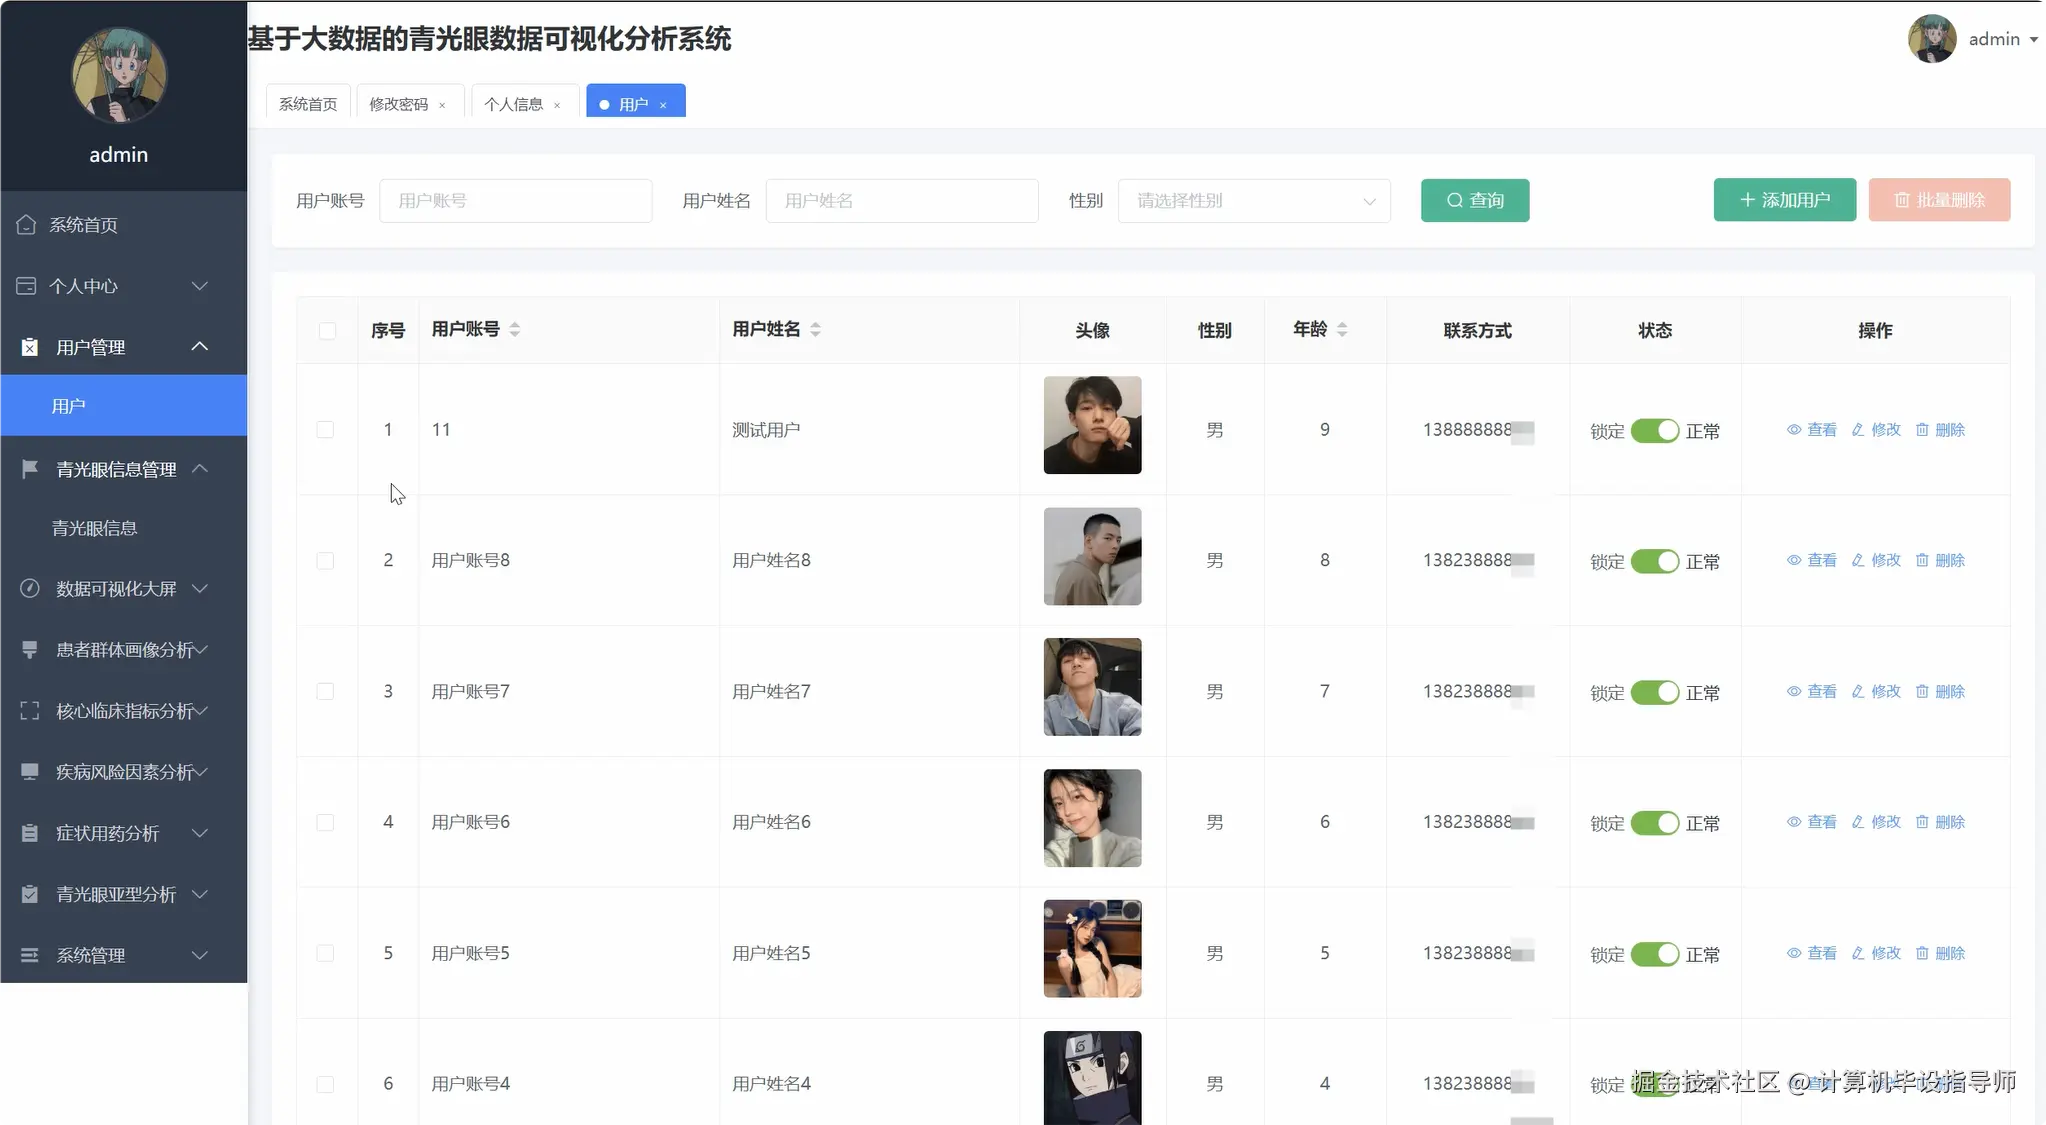The image size is (2046, 1125).
Task: Click the 查询 search button
Action: coord(1474,200)
